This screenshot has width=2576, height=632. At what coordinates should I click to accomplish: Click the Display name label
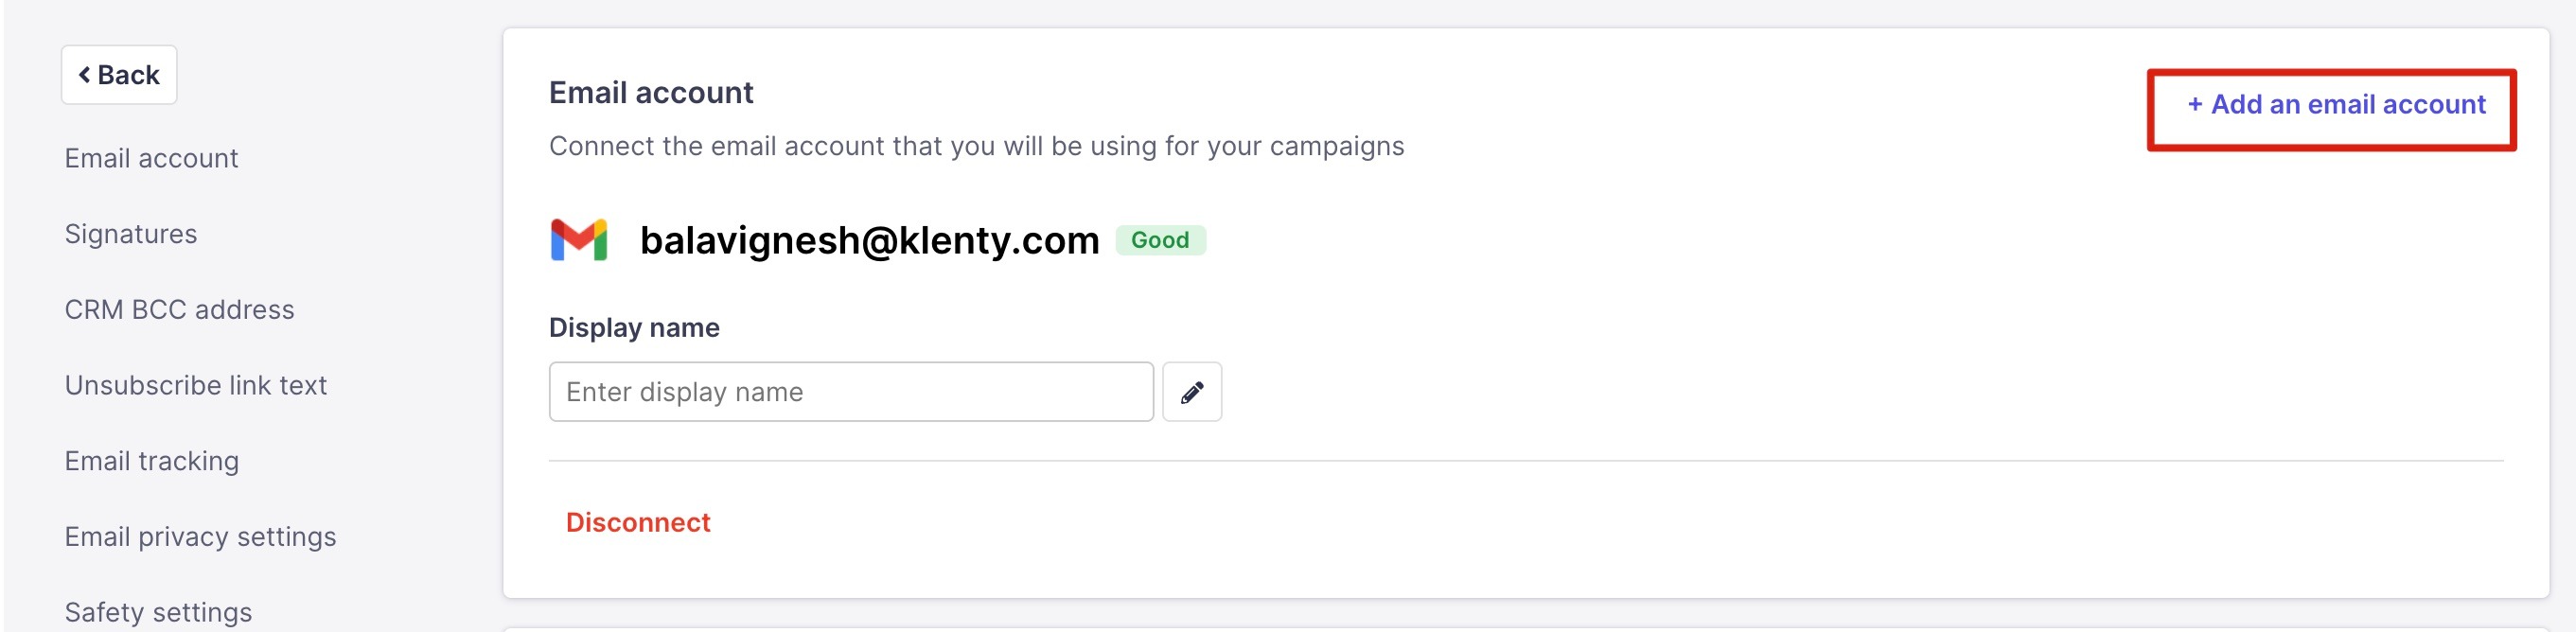pos(634,328)
